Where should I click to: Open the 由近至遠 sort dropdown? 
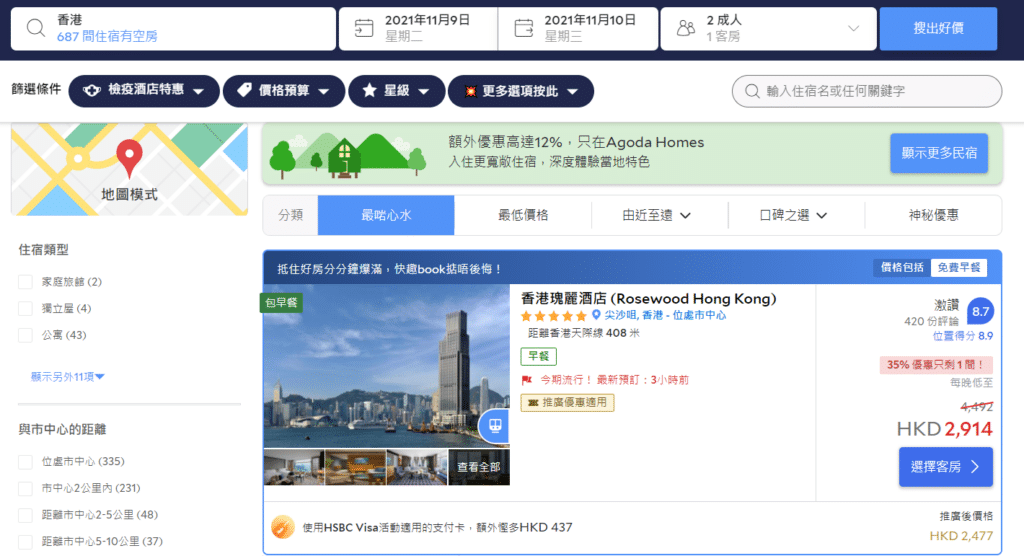(x=656, y=215)
